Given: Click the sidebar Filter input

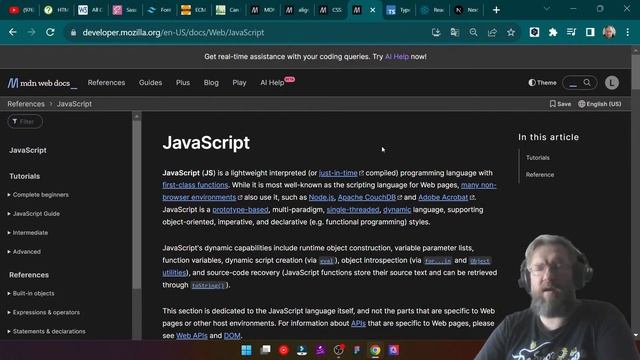Looking at the screenshot, I should click(25, 122).
